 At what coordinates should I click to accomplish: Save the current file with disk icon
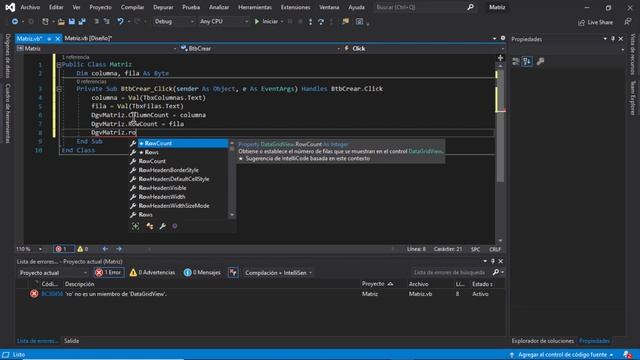pyautogui.click(x=71, y=21)
